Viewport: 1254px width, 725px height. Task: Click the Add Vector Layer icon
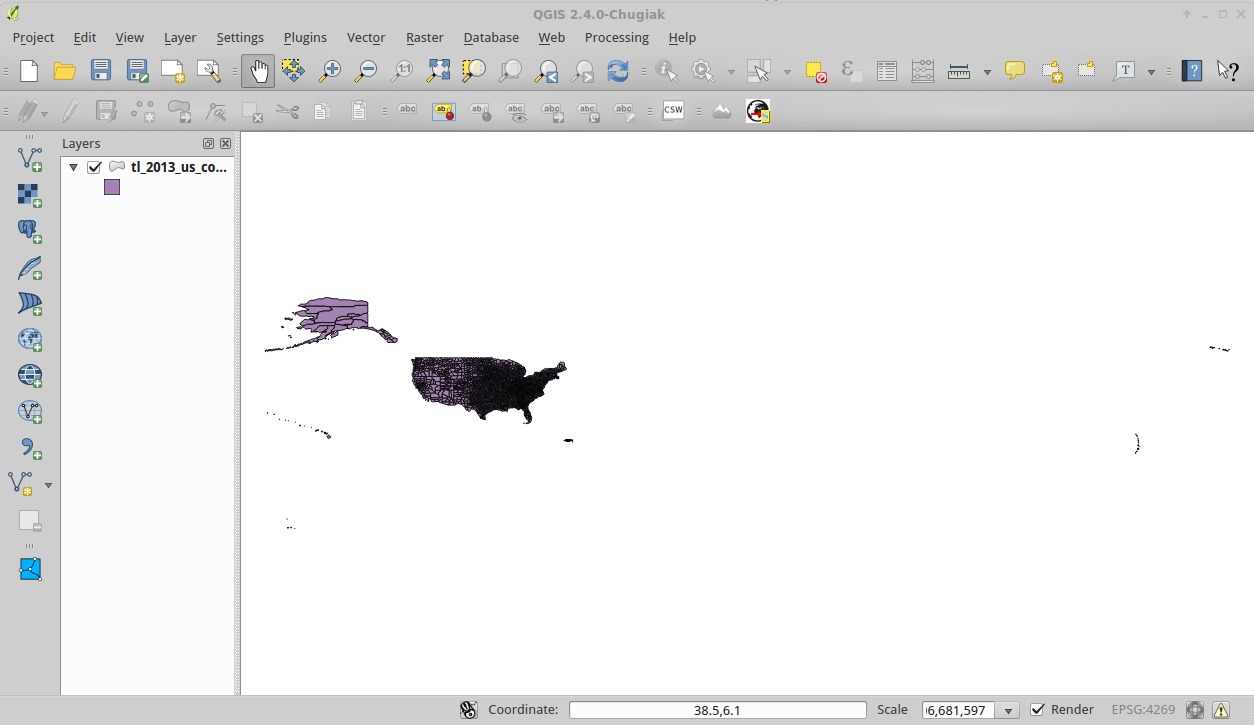click(30, 159)
